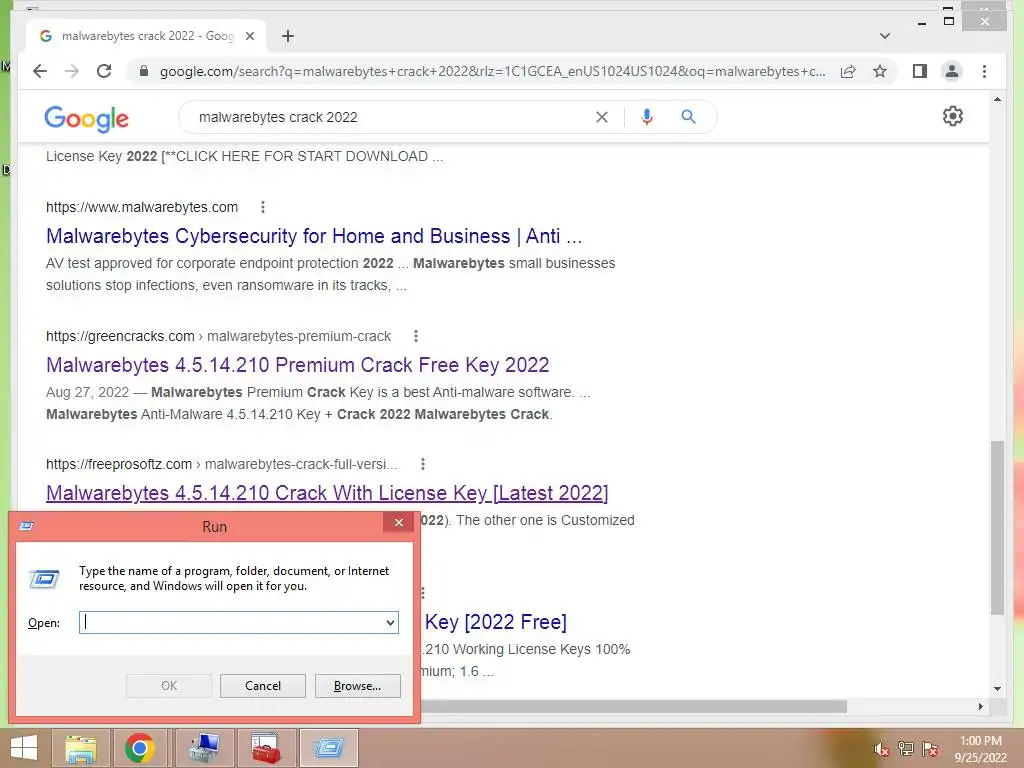Start voice search with microphone icon
This screenshot has width=1024, height=768.
(647, 117)
